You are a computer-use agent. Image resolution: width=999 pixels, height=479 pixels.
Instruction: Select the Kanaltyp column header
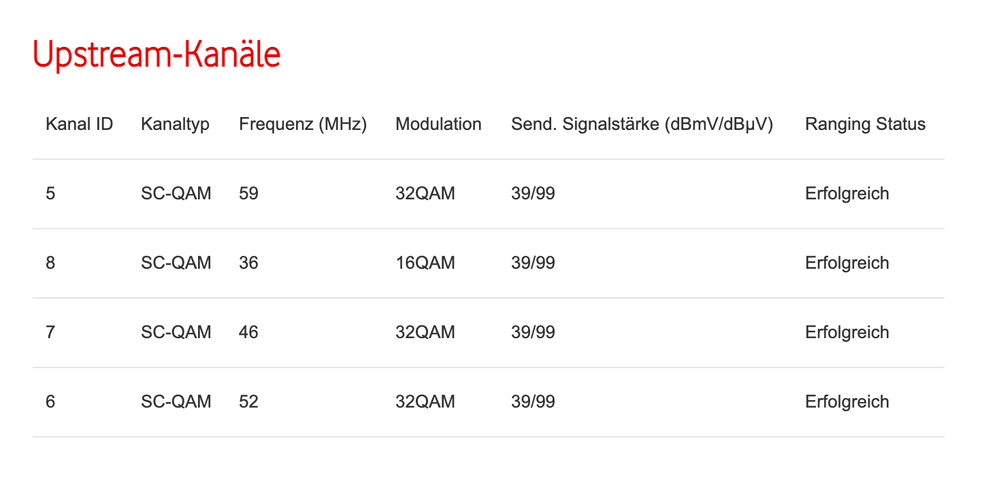[175, 125]
